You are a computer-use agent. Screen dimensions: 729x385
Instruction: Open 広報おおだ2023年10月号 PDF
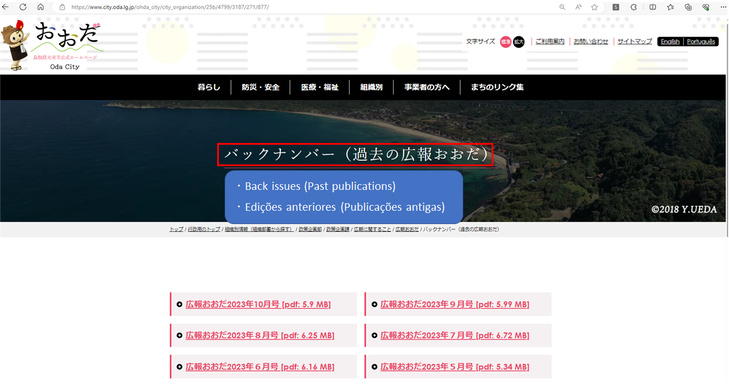258,304
